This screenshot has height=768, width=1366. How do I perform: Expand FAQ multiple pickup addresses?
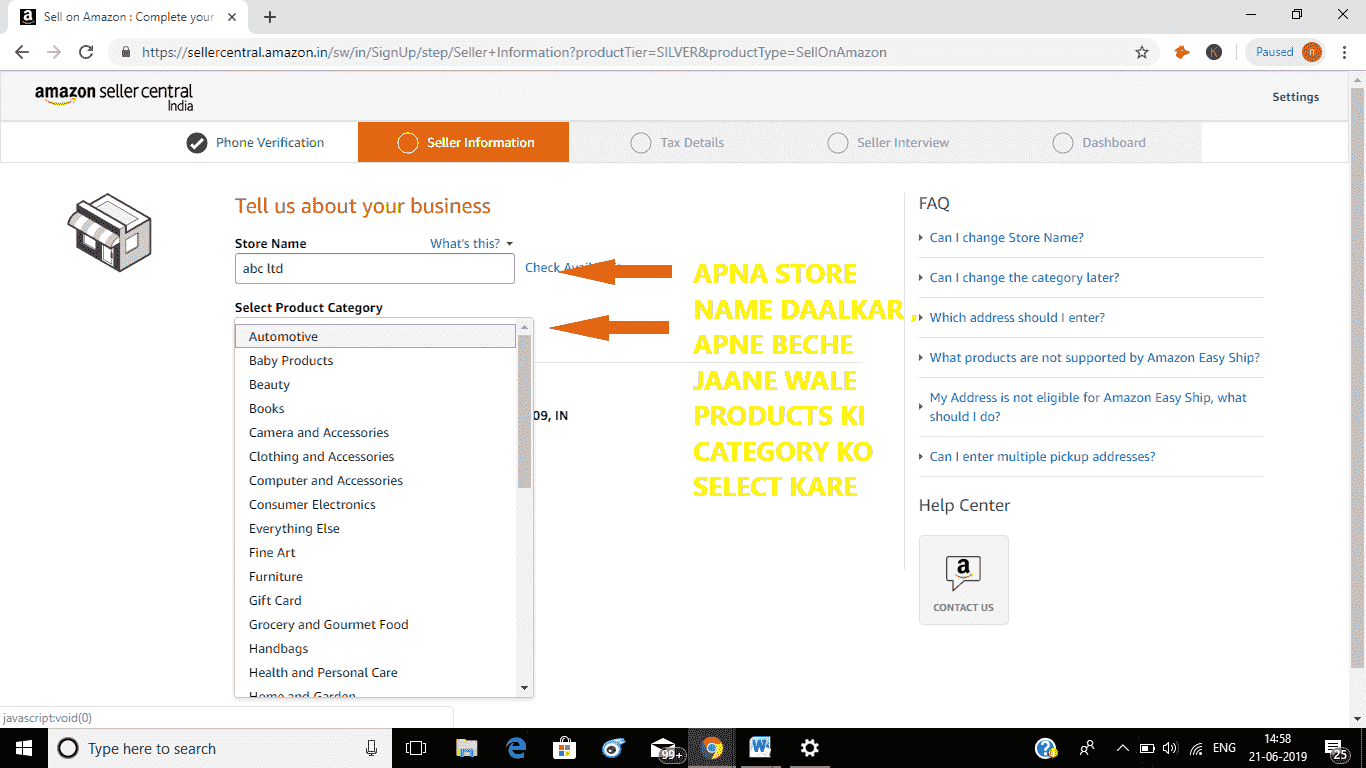click(1042, 457)
